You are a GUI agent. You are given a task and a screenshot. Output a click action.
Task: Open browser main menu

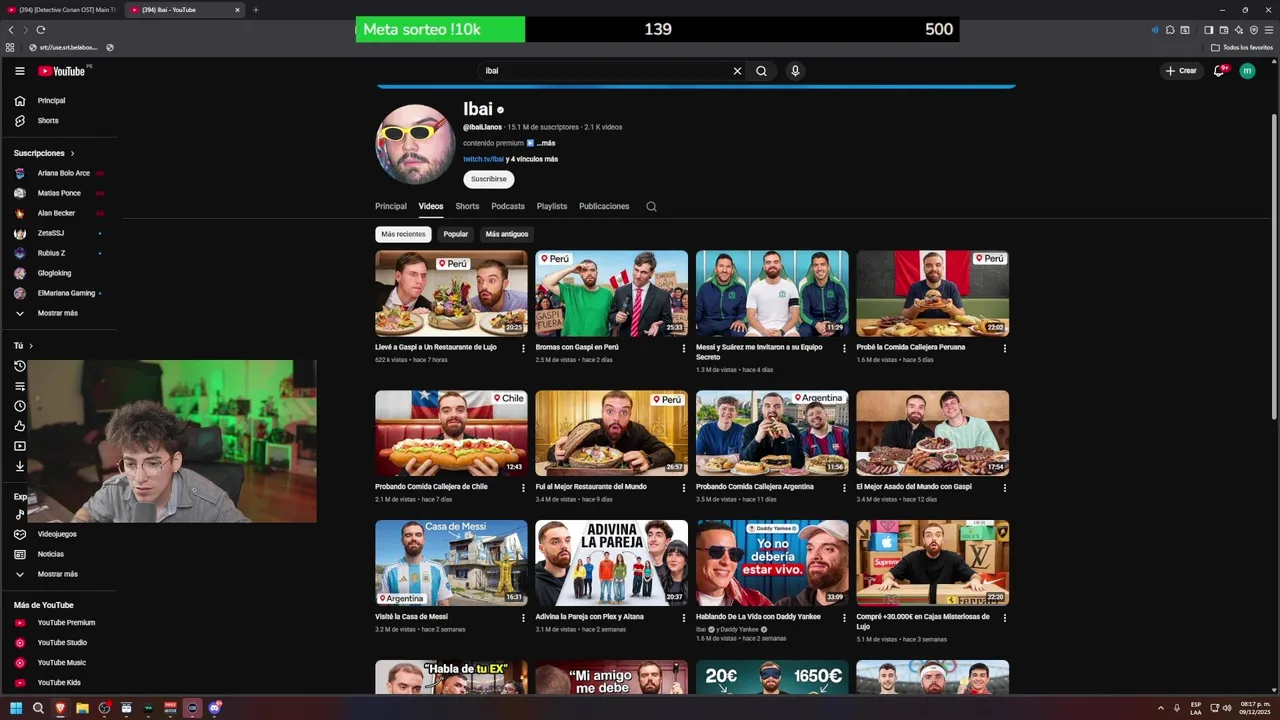[x=1269, y=30]
